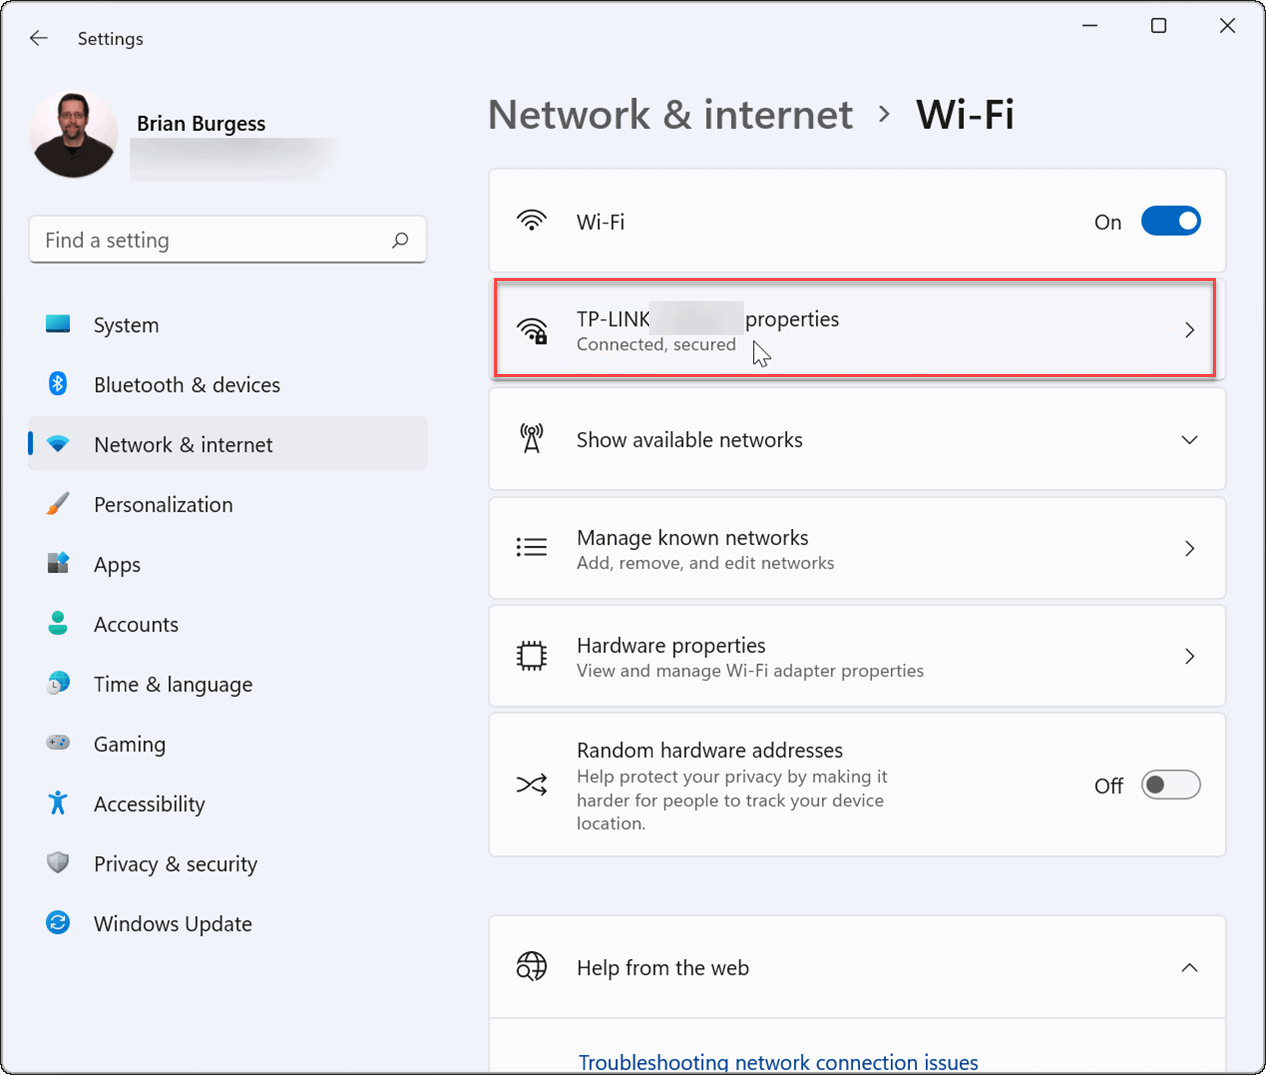
Task: Click the Manage known networks list icon
Action: [x=532, y=547]
